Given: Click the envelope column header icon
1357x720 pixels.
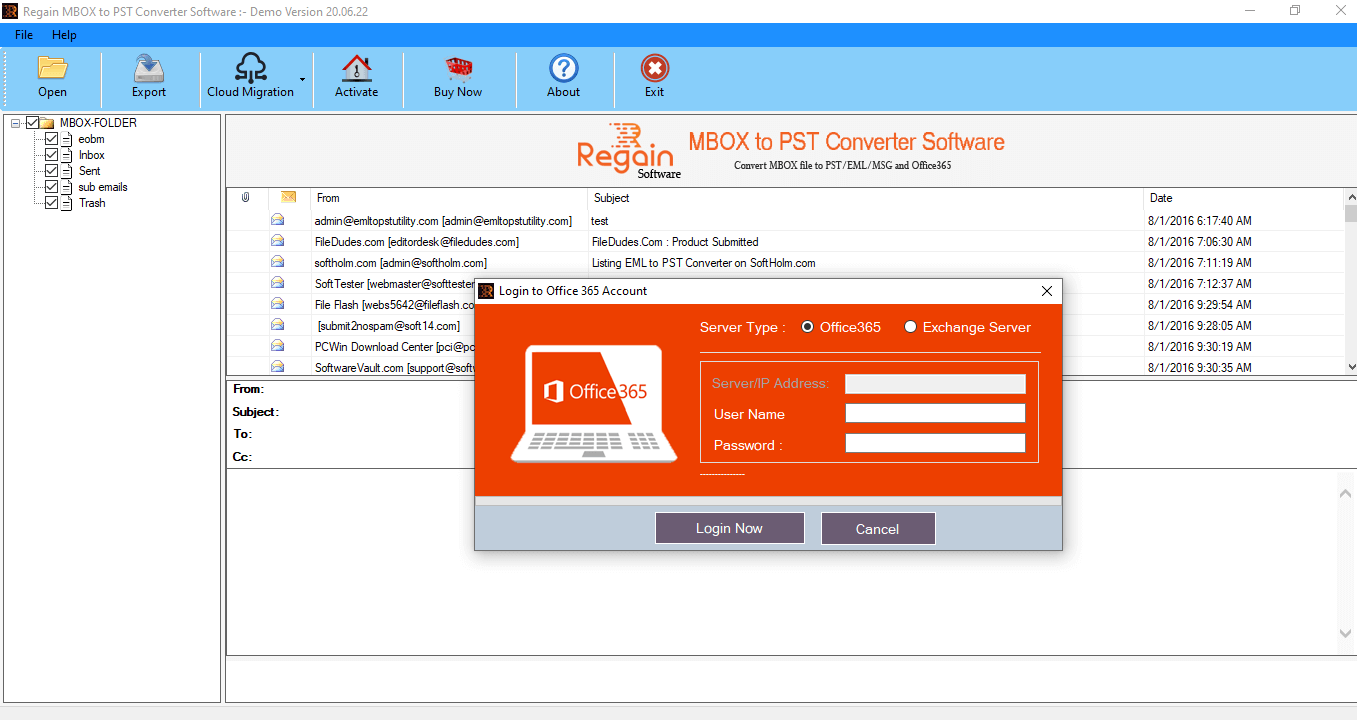Looking at the screenshot, I should point(288,198).
